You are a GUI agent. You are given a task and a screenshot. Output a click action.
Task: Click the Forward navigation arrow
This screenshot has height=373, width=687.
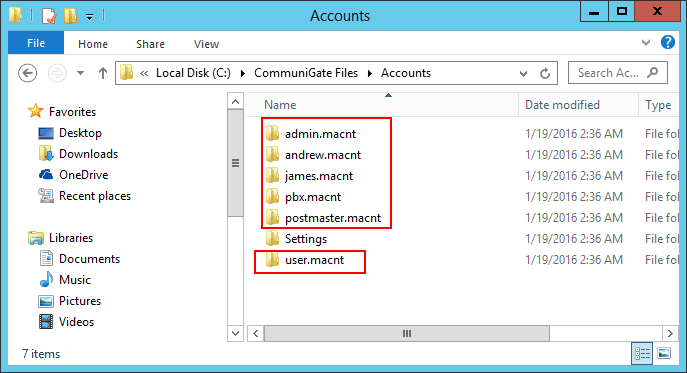pyautogui.click(x=57, y=73)
